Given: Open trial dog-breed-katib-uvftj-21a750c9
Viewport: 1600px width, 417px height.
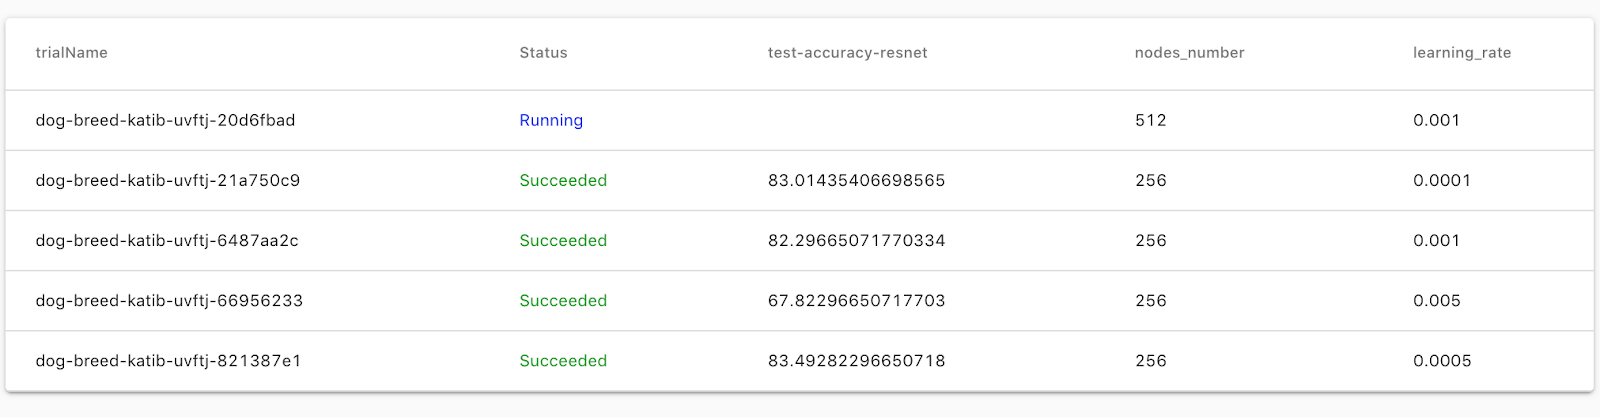Looking at the screenshot, I should coord(167,180).
